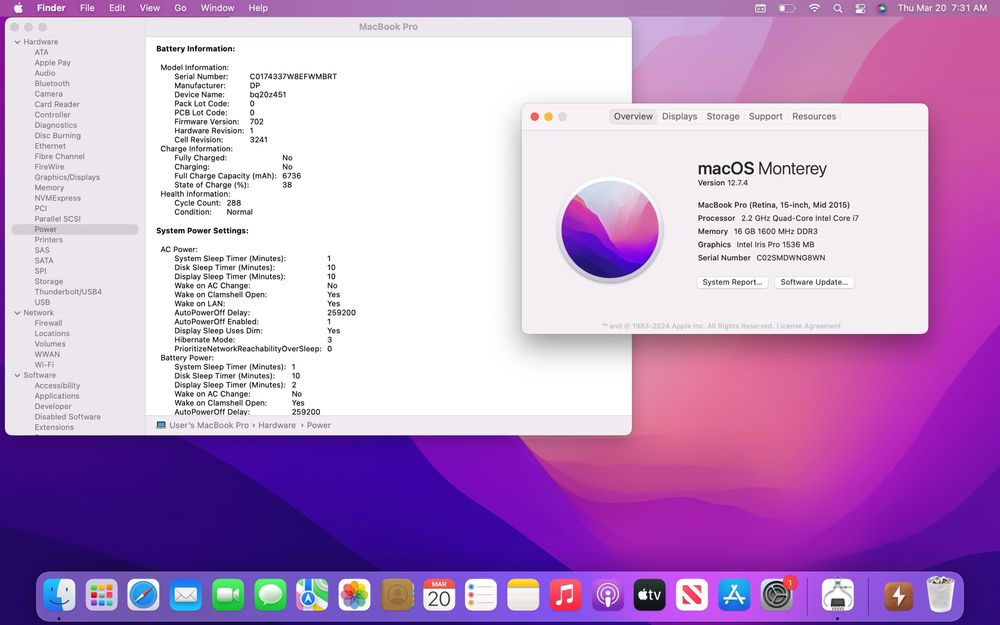Open Contacts from the Dock

tap(397, 596)
